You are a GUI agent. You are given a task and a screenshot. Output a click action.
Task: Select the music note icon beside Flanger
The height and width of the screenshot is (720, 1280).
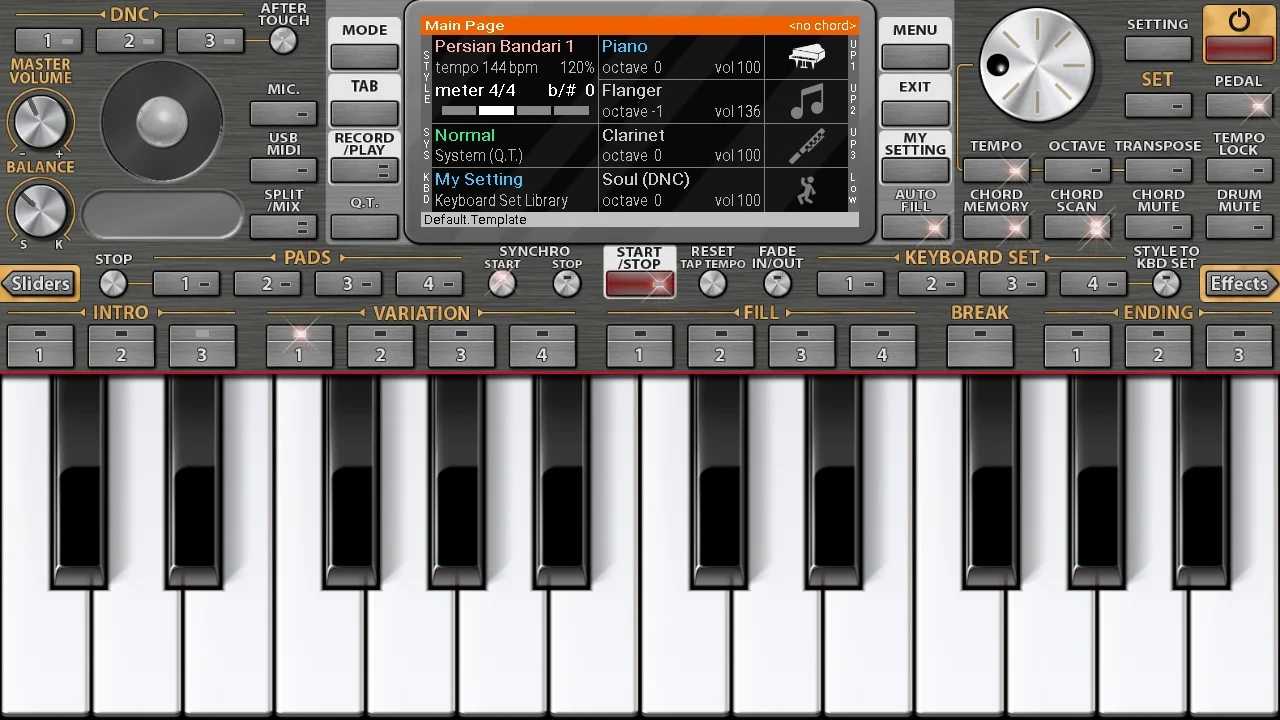click(x=806, y=101)
